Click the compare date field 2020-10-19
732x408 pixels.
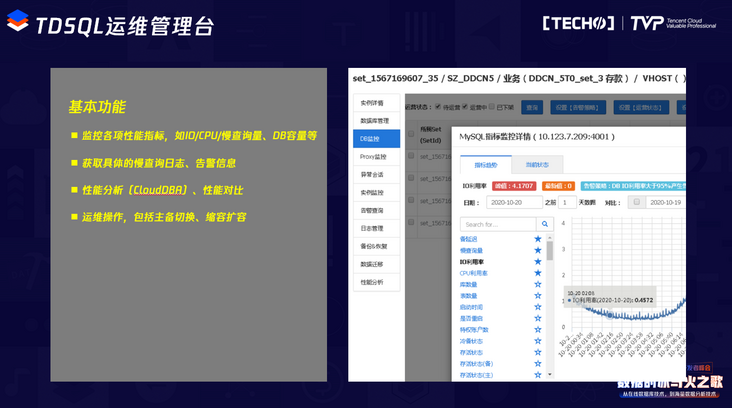[x=665, y=202]
